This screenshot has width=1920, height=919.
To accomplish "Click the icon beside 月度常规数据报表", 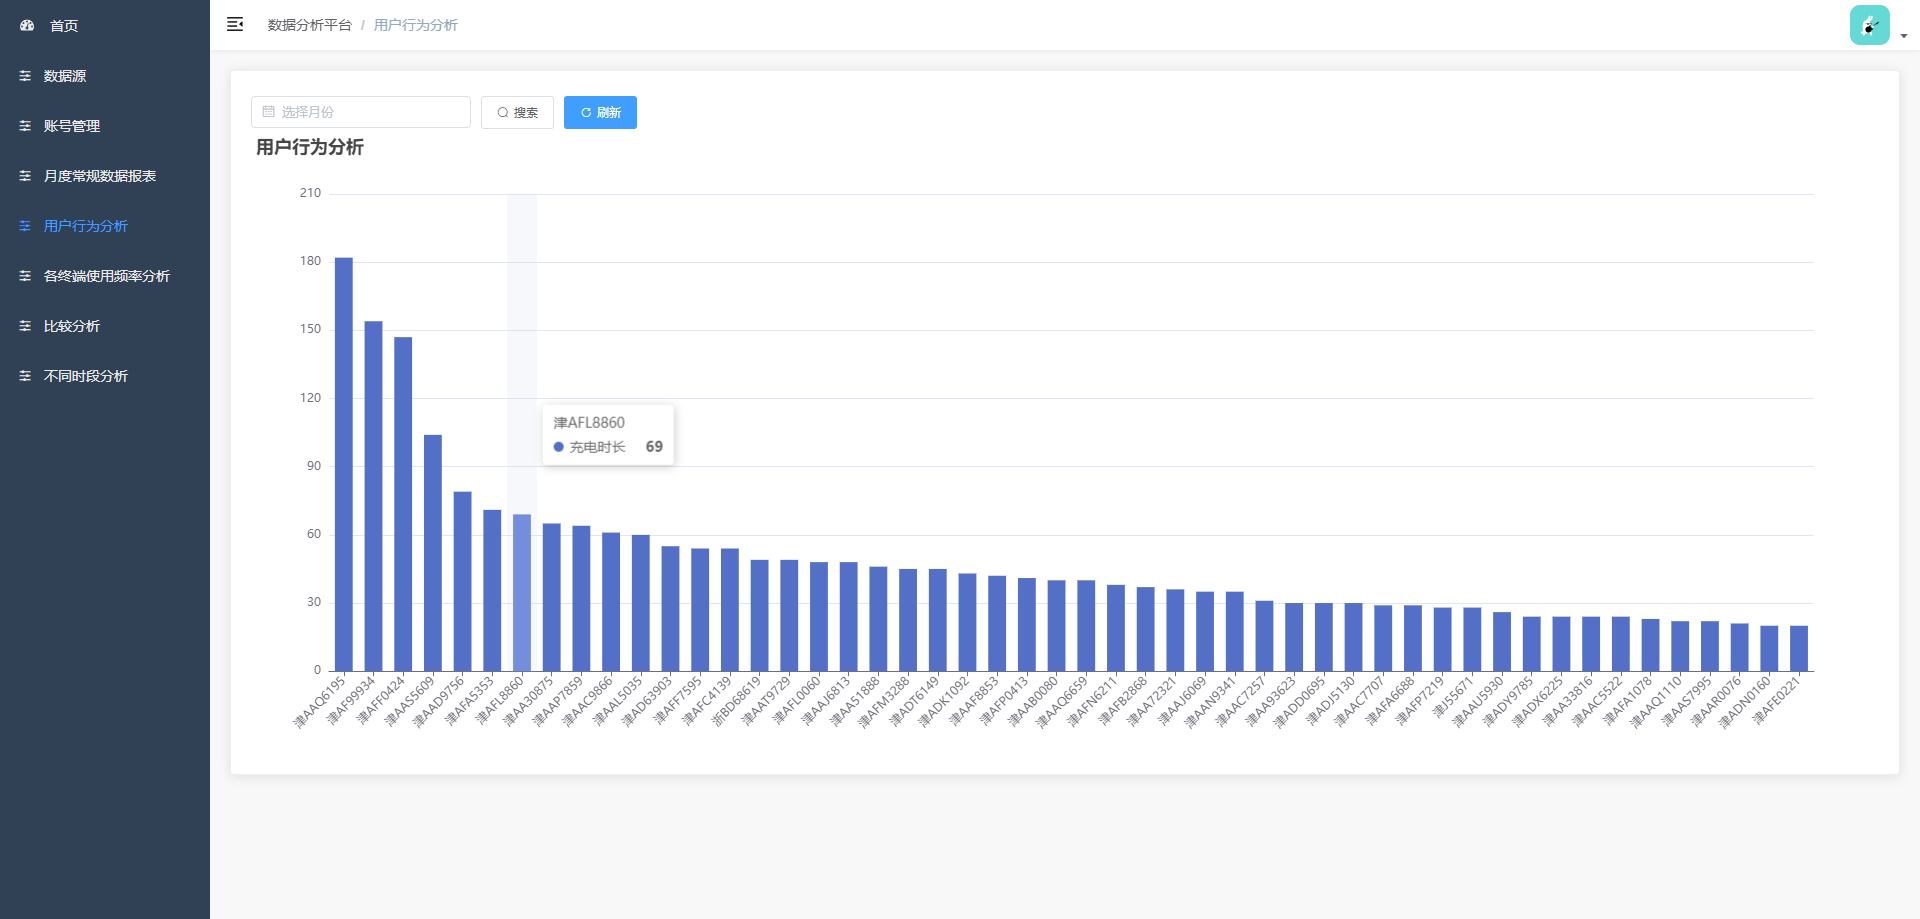I will click(x=25, y=176).
